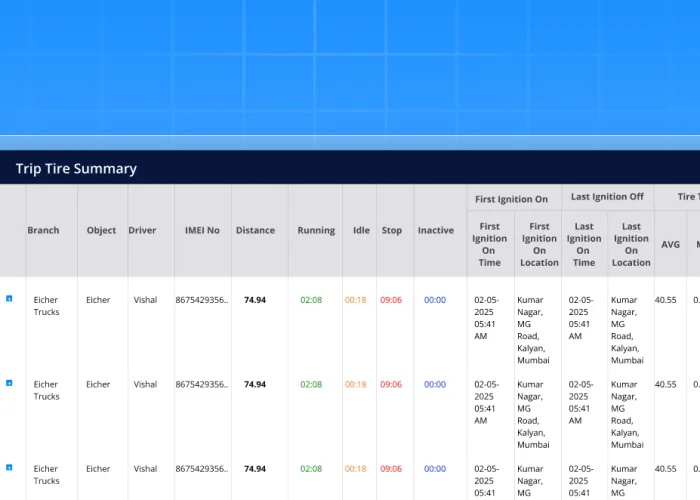Select the Stop column header

click(392, 230)
